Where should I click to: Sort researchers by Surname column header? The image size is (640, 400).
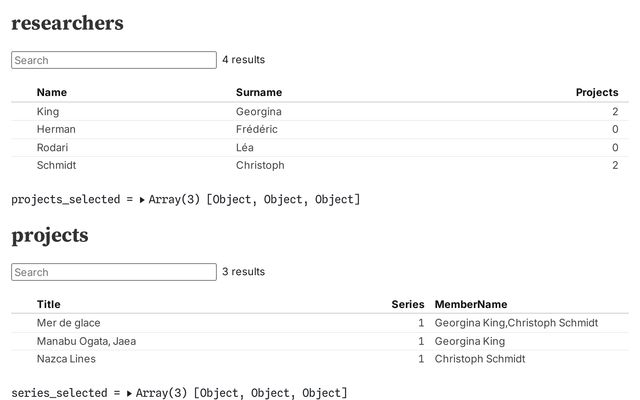259,92
